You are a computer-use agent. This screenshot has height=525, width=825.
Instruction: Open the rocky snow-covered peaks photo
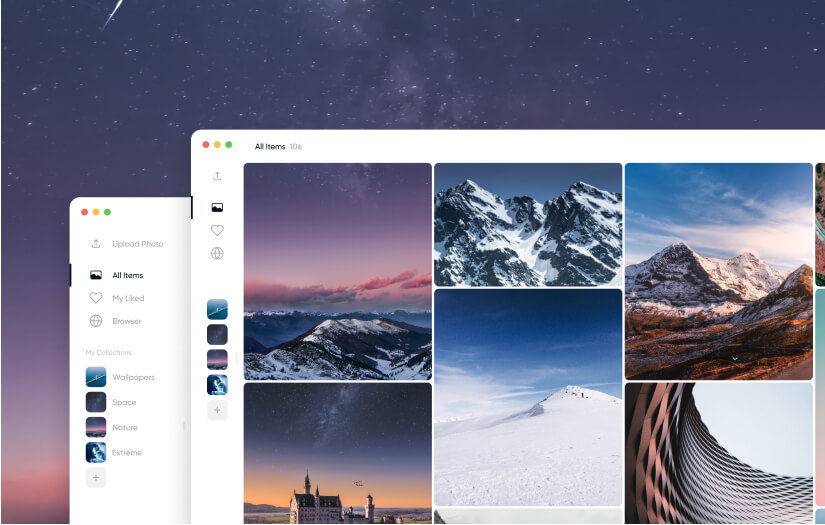pos(528,225)
